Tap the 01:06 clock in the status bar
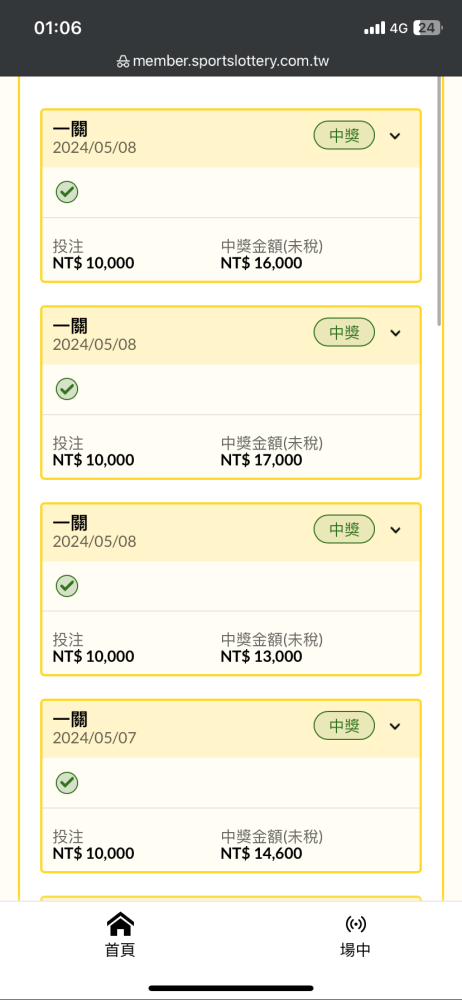 point(57,28)
